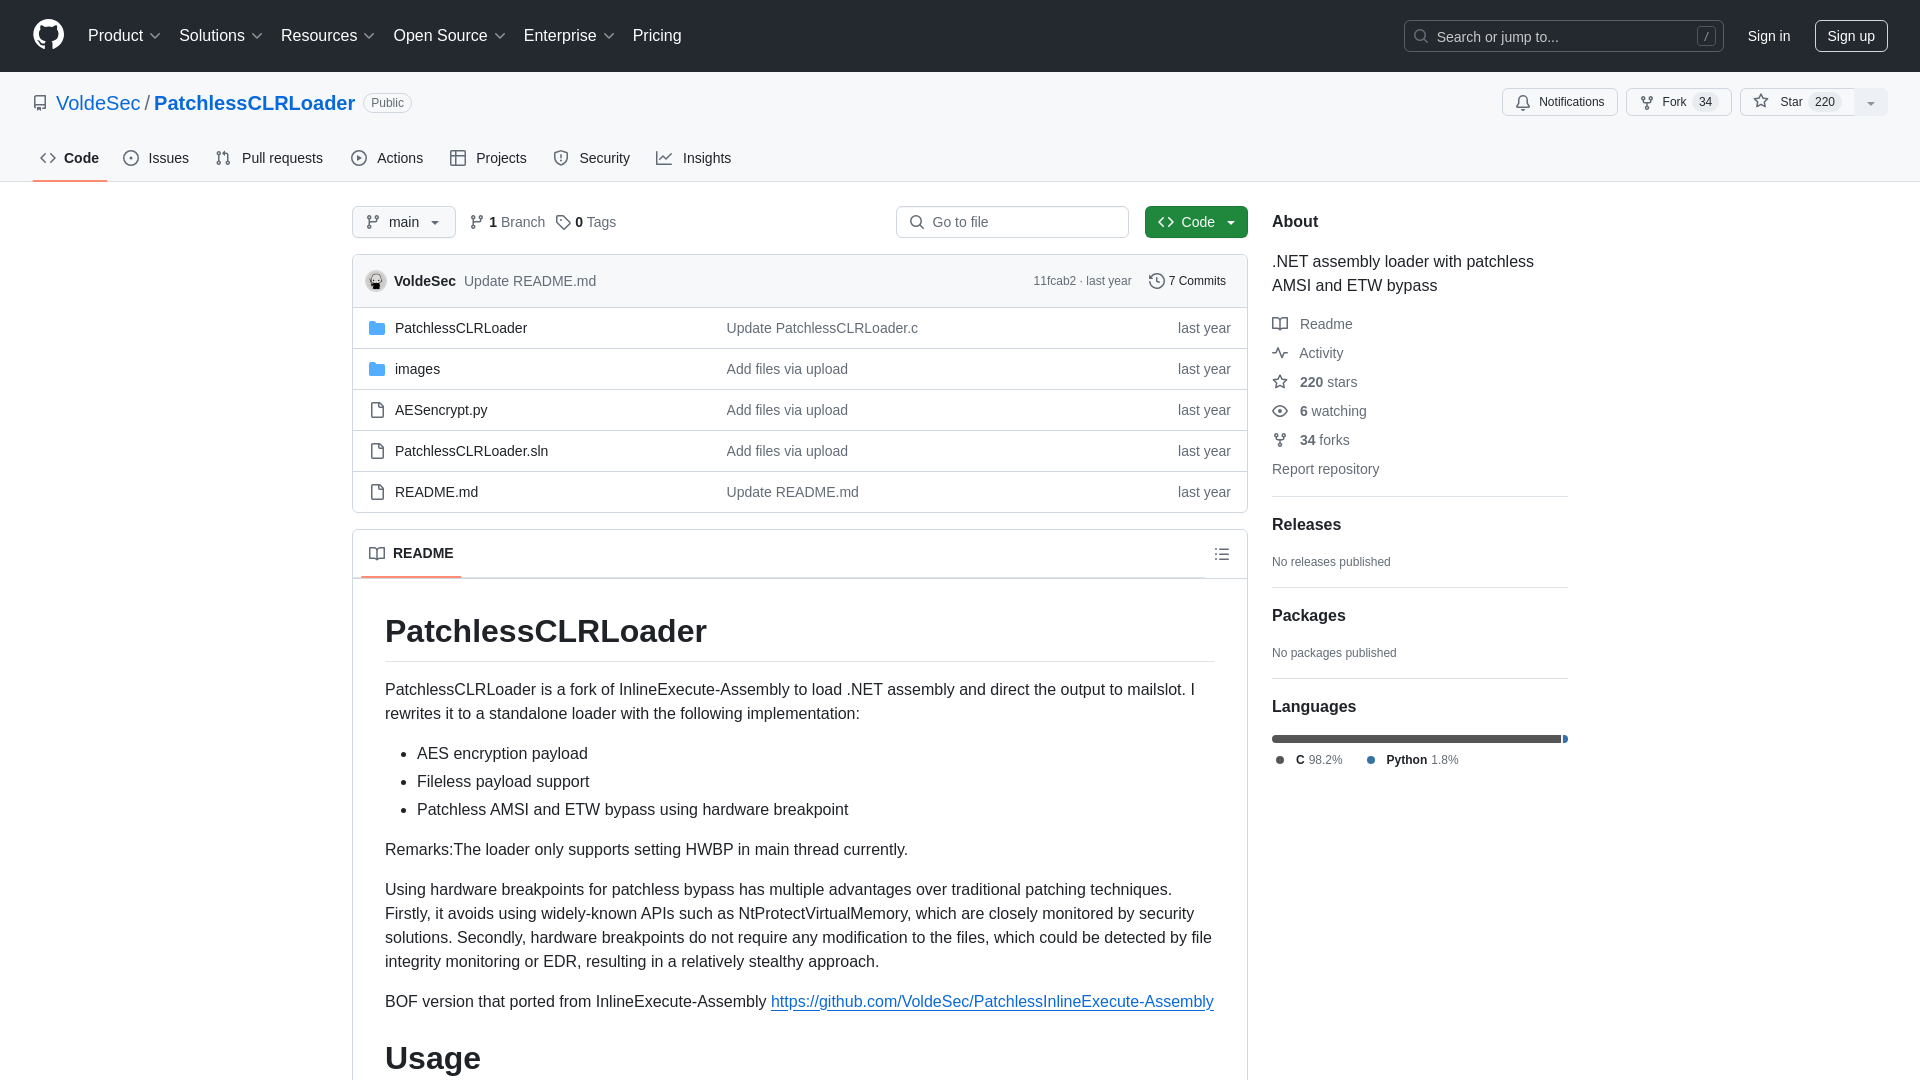Click the search magnifier icon in header
Screen dimensions: 1920x1080
point(1421,36)
